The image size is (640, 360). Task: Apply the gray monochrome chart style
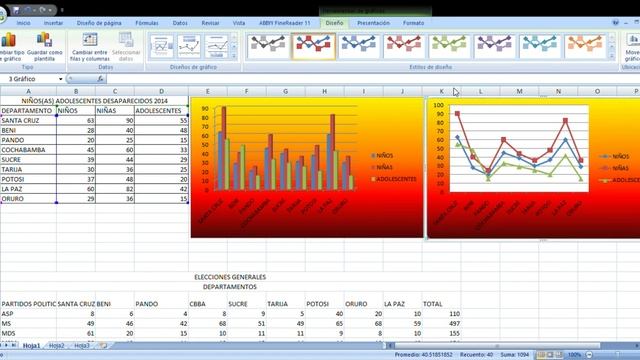tap(268, 46)
